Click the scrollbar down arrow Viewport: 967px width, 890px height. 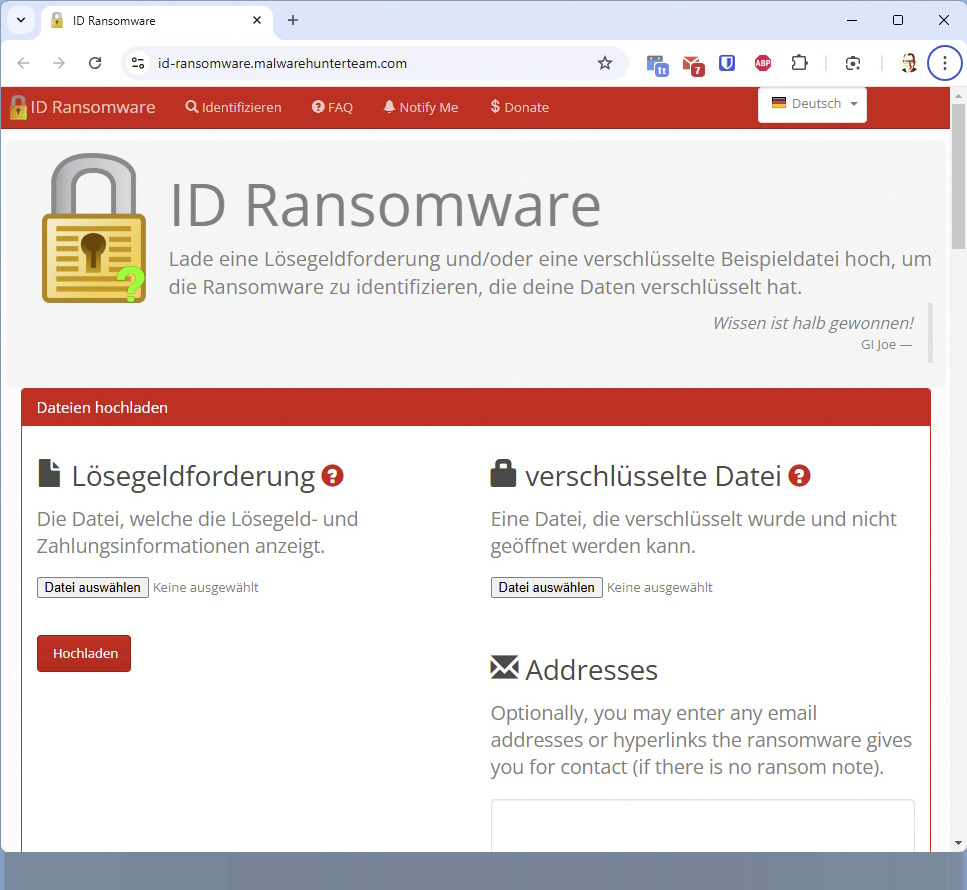click(x=958, y=843)
